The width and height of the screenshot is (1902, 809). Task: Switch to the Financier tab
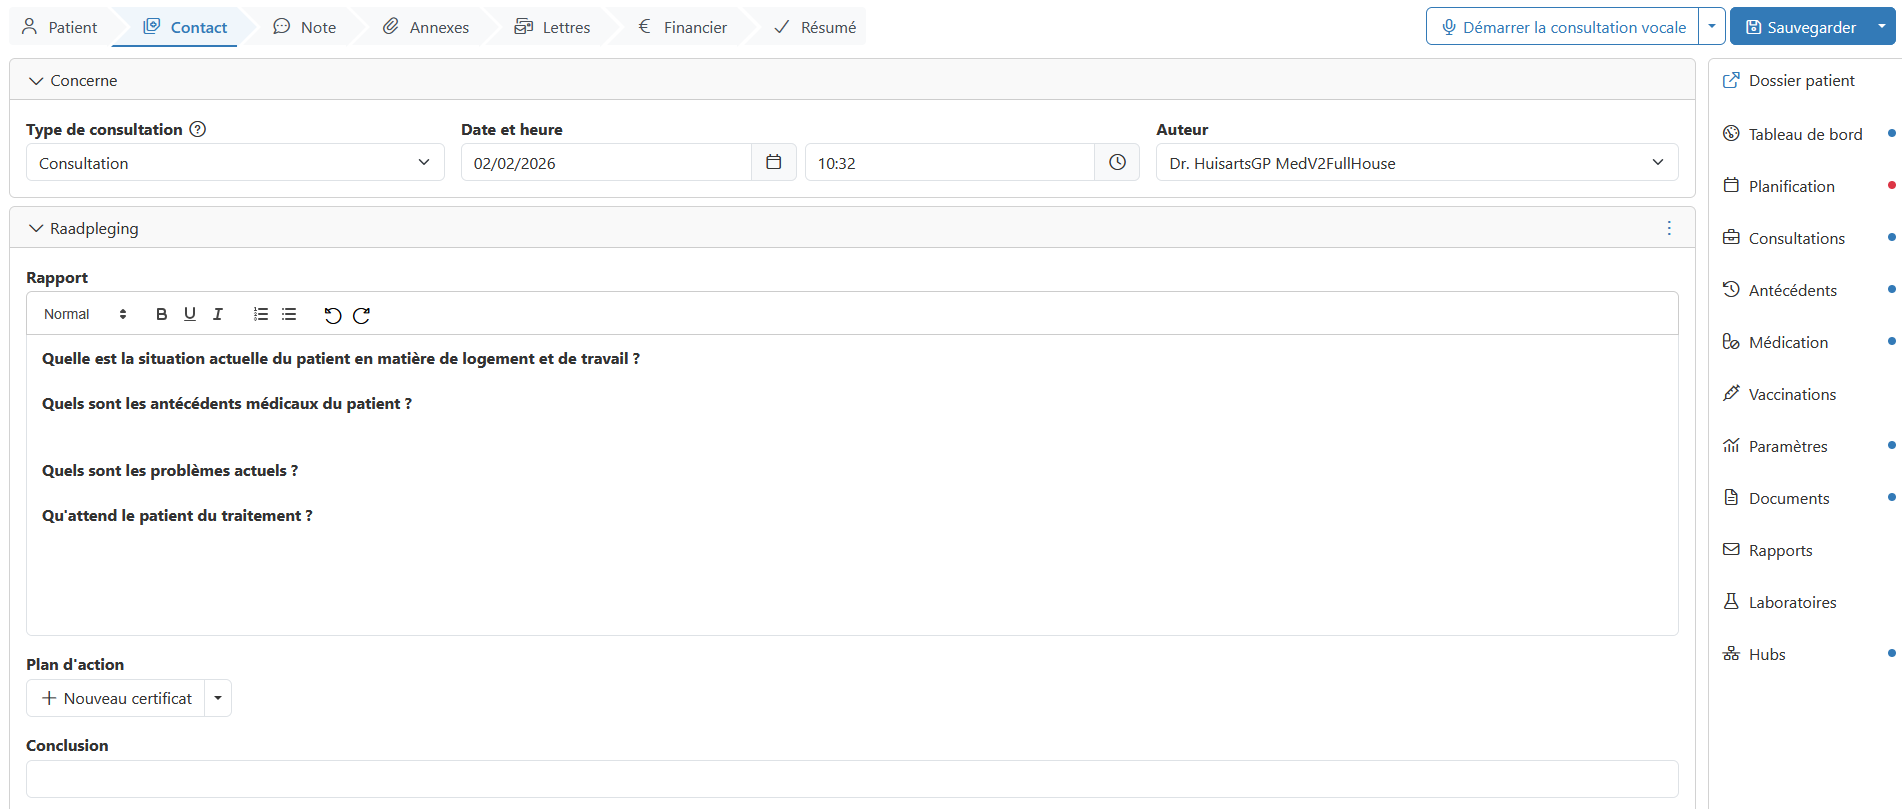point(683,27)
